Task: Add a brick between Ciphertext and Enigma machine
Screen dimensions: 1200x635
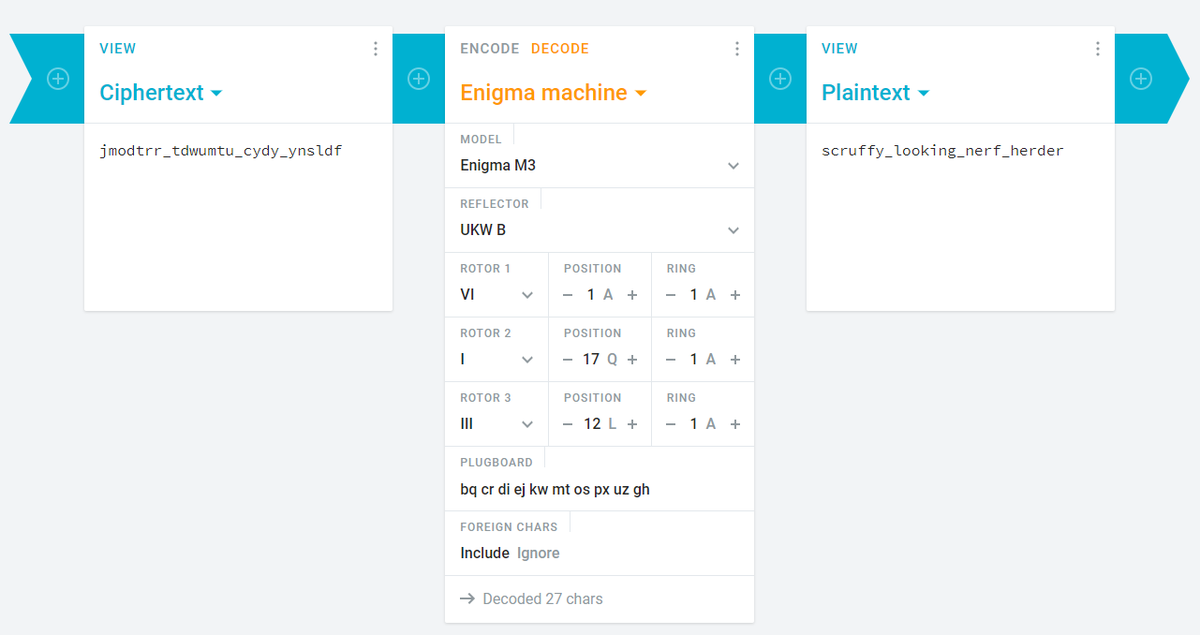Action: point(419,77)
